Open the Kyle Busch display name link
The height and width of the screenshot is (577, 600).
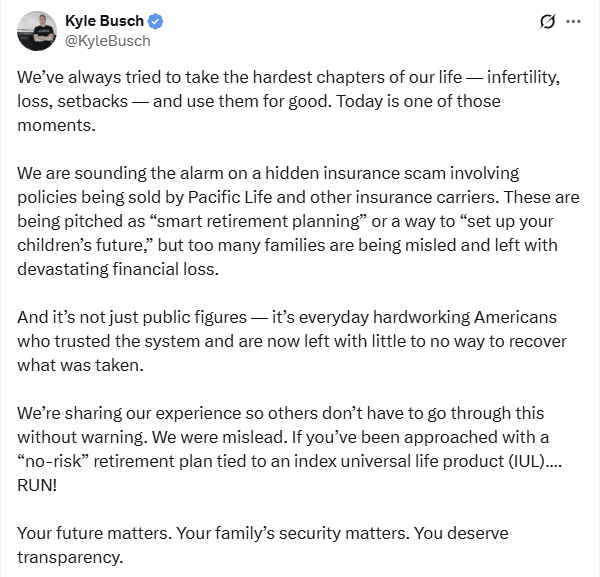tap(103, 21)
